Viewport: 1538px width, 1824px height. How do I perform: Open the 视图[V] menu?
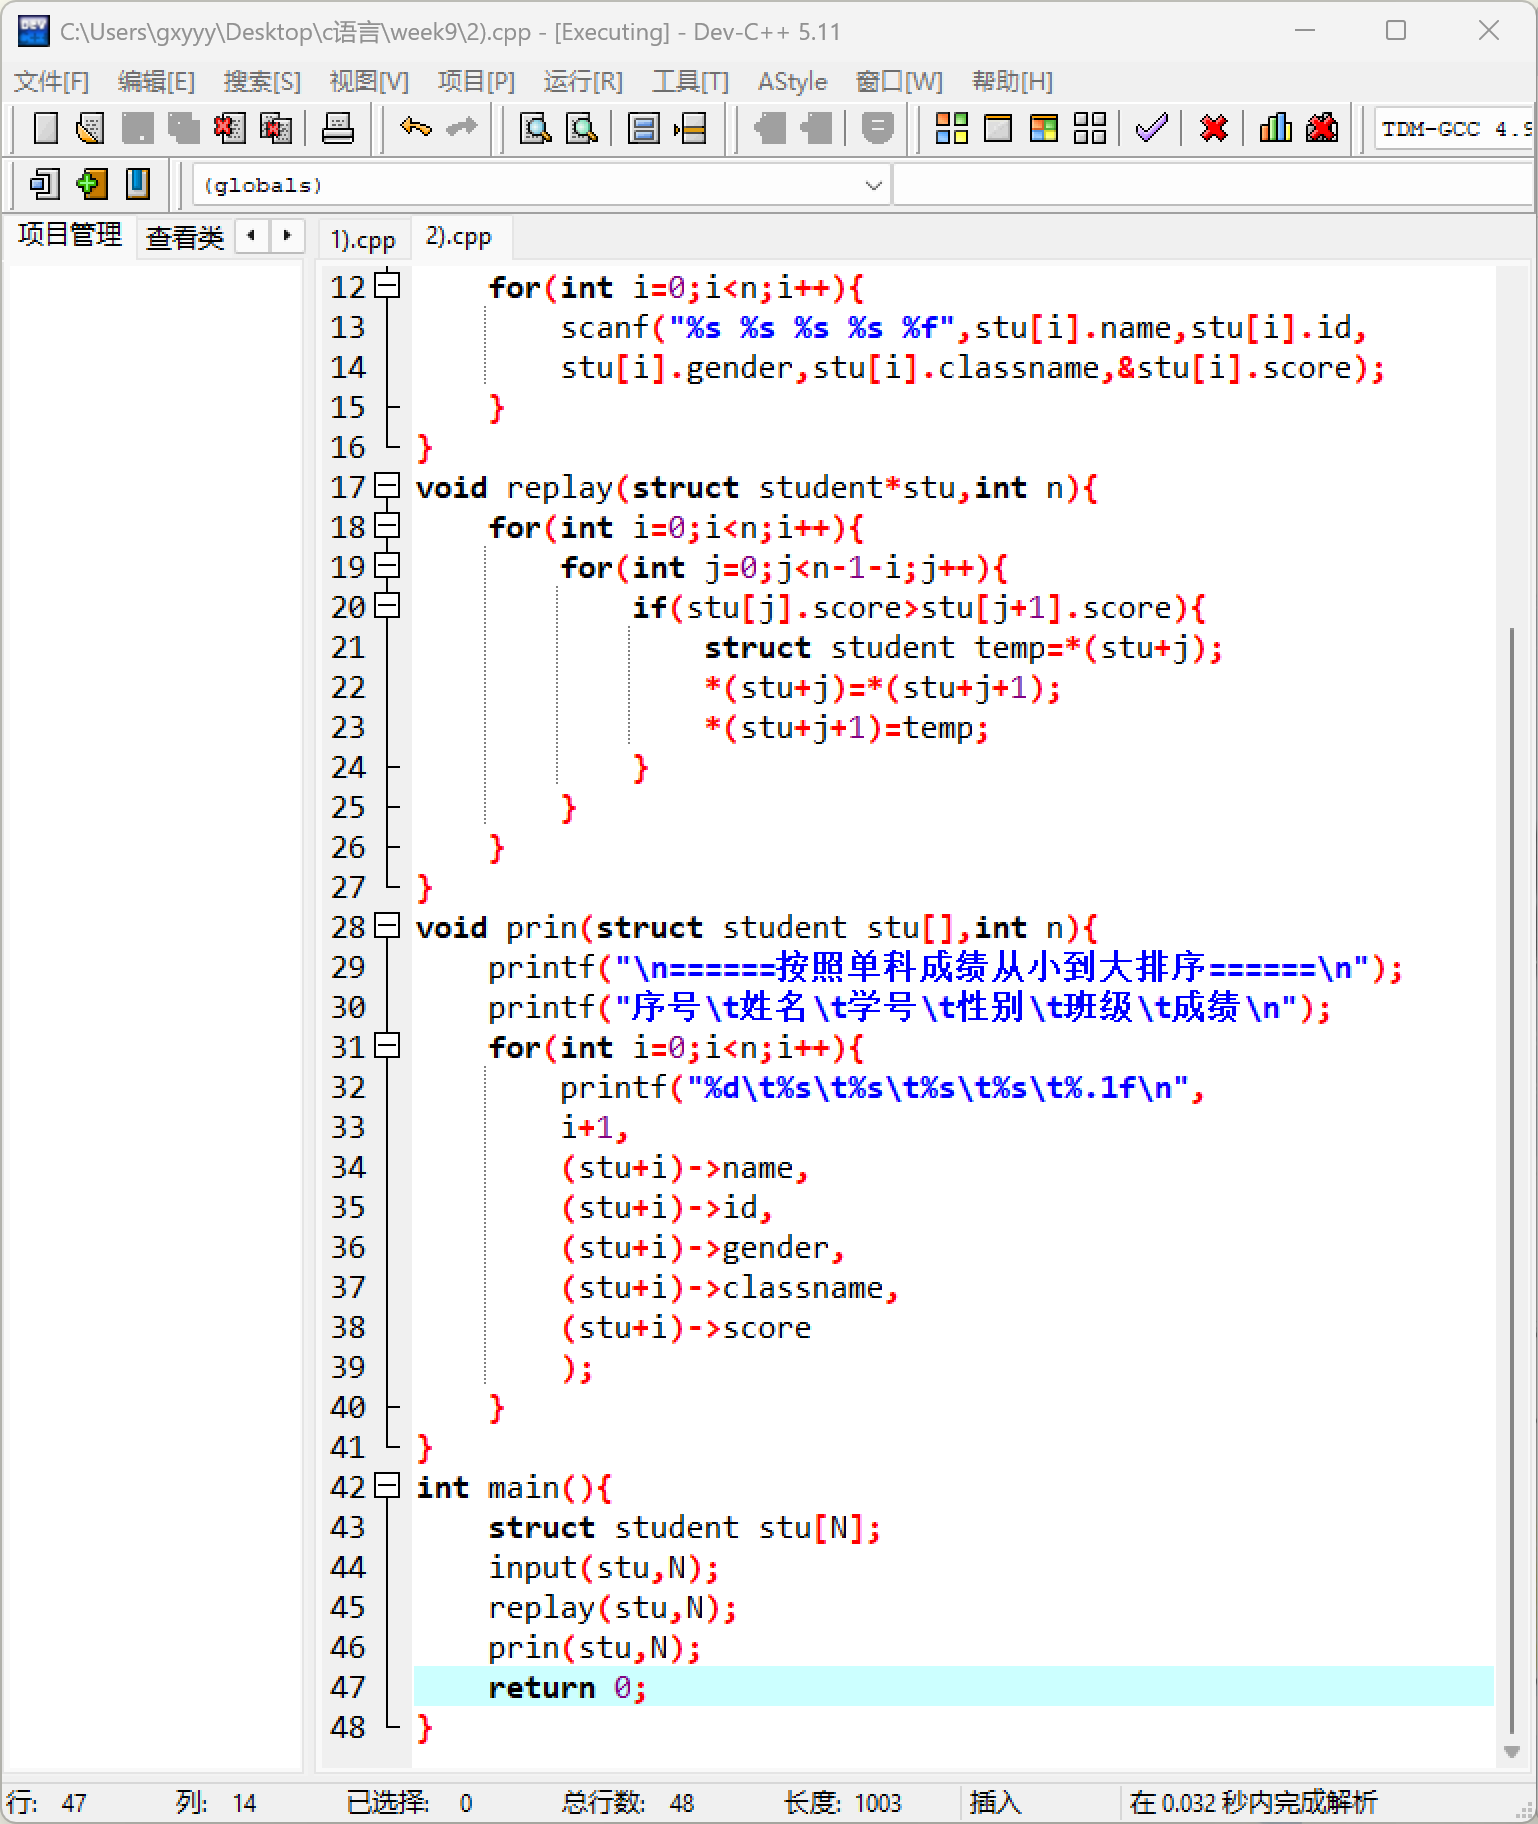[369, 81]
